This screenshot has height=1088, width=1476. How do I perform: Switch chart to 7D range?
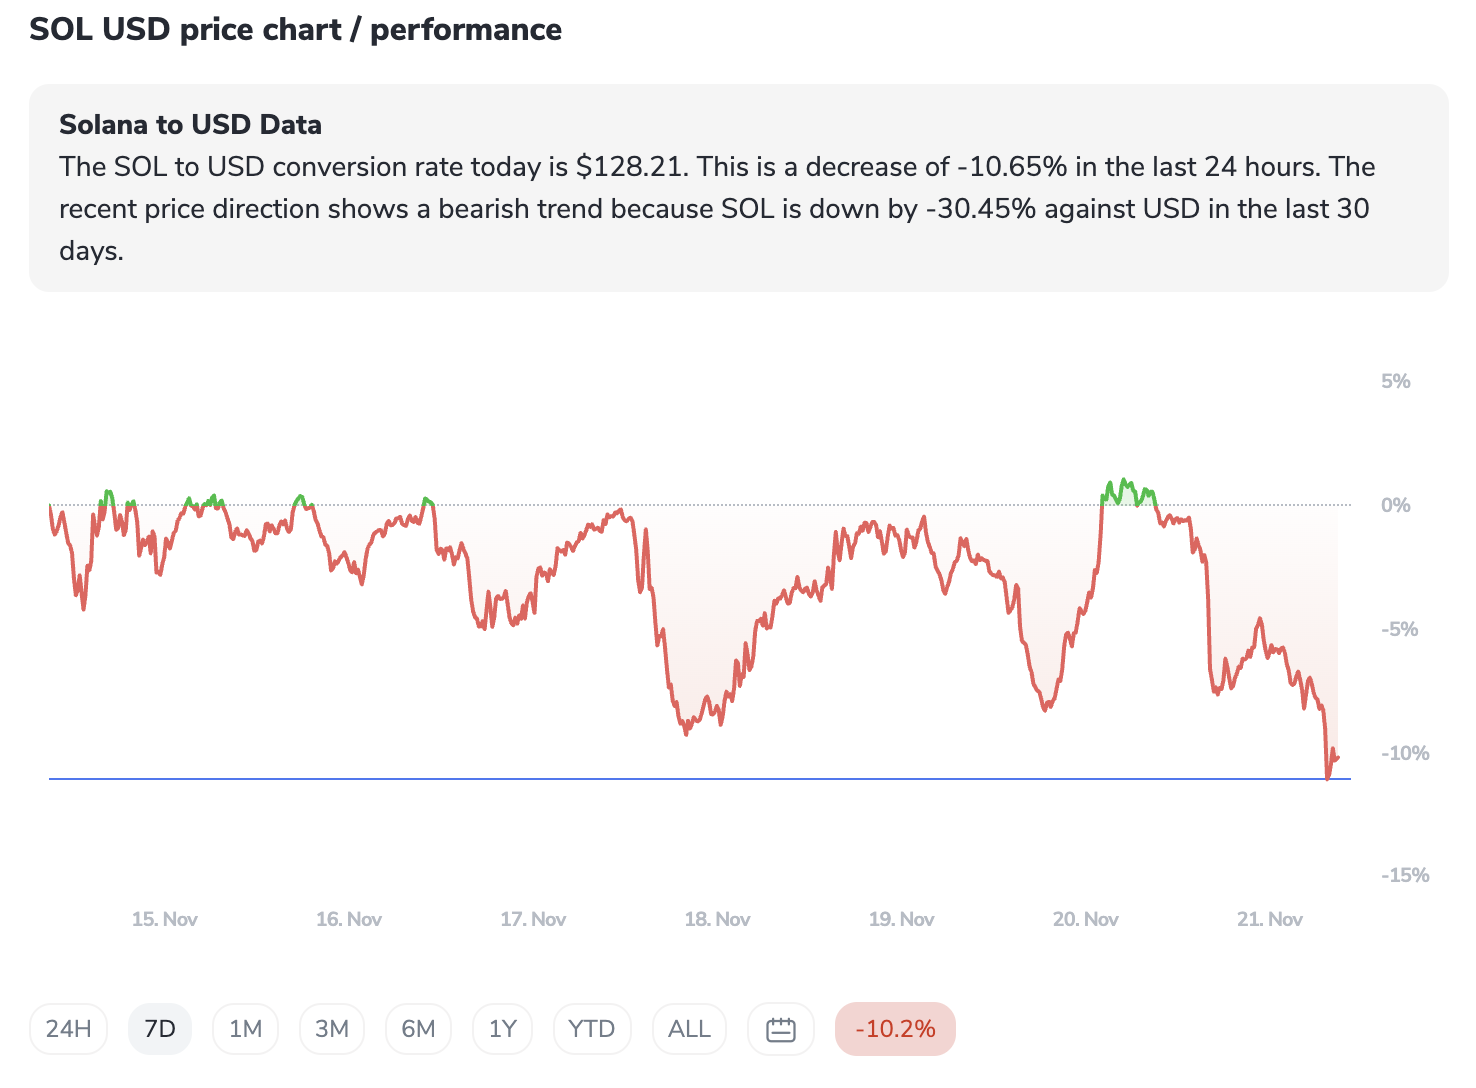[x=160, y=1029]
